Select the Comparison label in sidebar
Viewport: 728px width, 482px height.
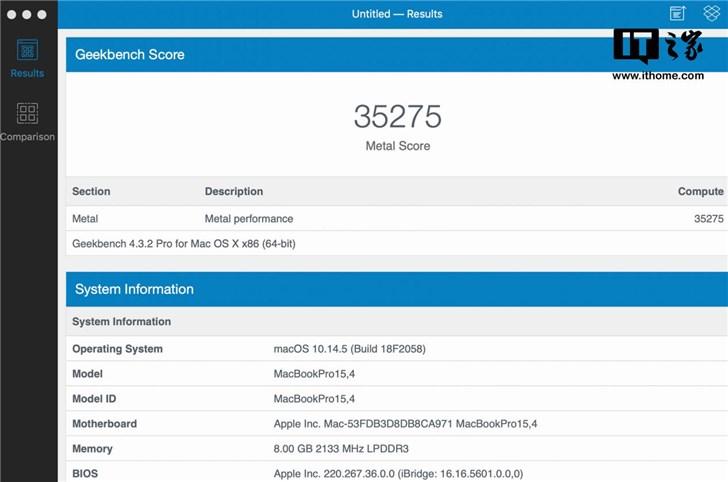(x=27, y=137)
